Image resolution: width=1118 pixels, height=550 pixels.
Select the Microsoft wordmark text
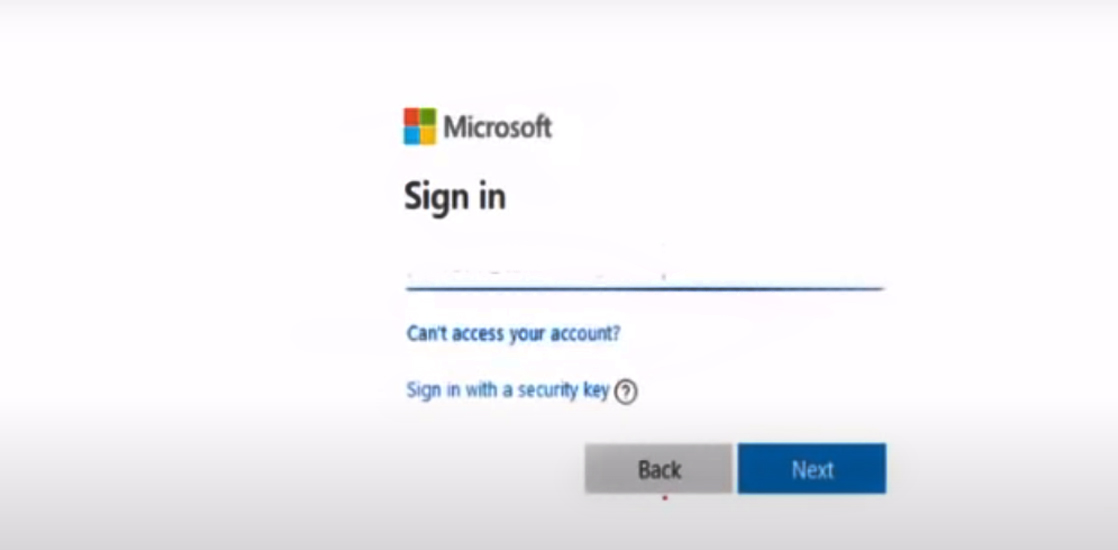tap(498, 127)
